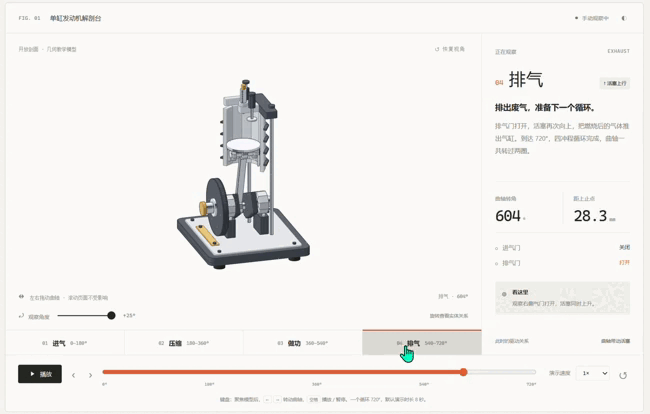The image size is (650, 414).
Task: Step back with the left chevron arrow
Action: click(x=73, y=375)
